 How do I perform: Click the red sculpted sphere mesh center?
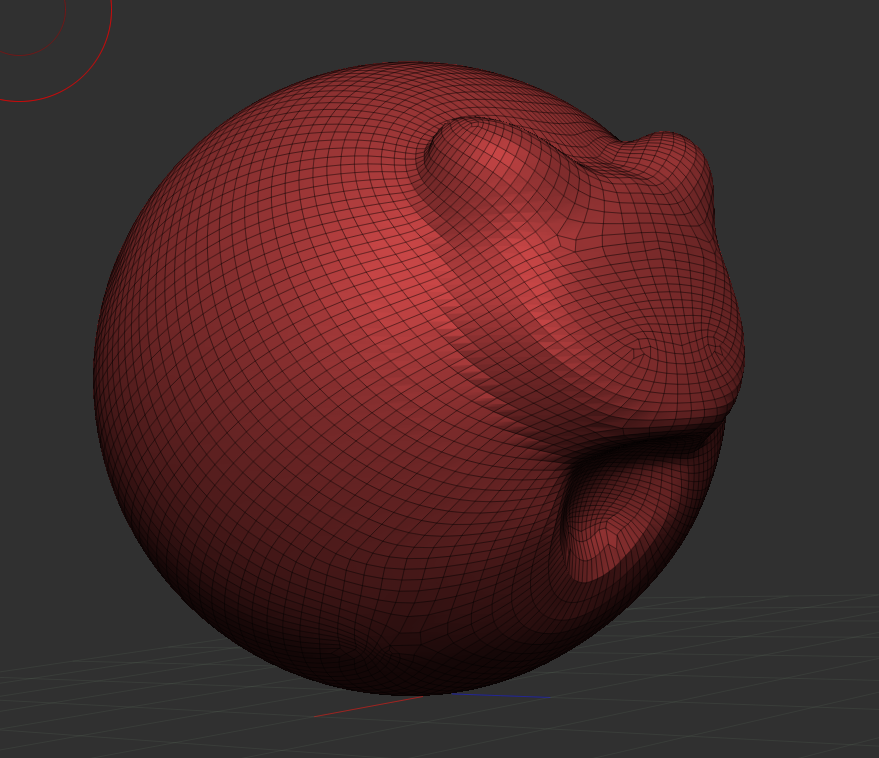tap(419, 379)
